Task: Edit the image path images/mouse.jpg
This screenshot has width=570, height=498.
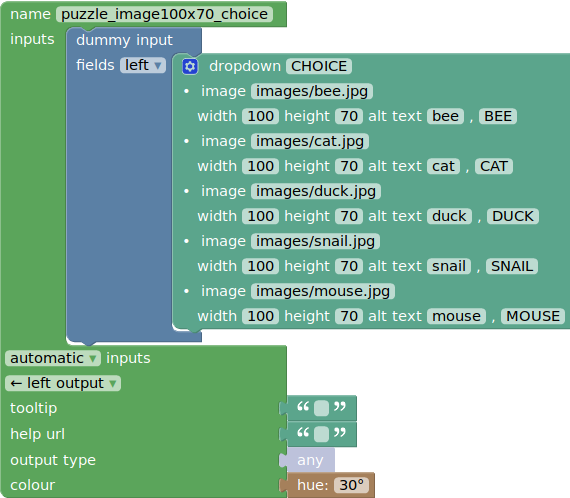Action: [x=323, y=291]
